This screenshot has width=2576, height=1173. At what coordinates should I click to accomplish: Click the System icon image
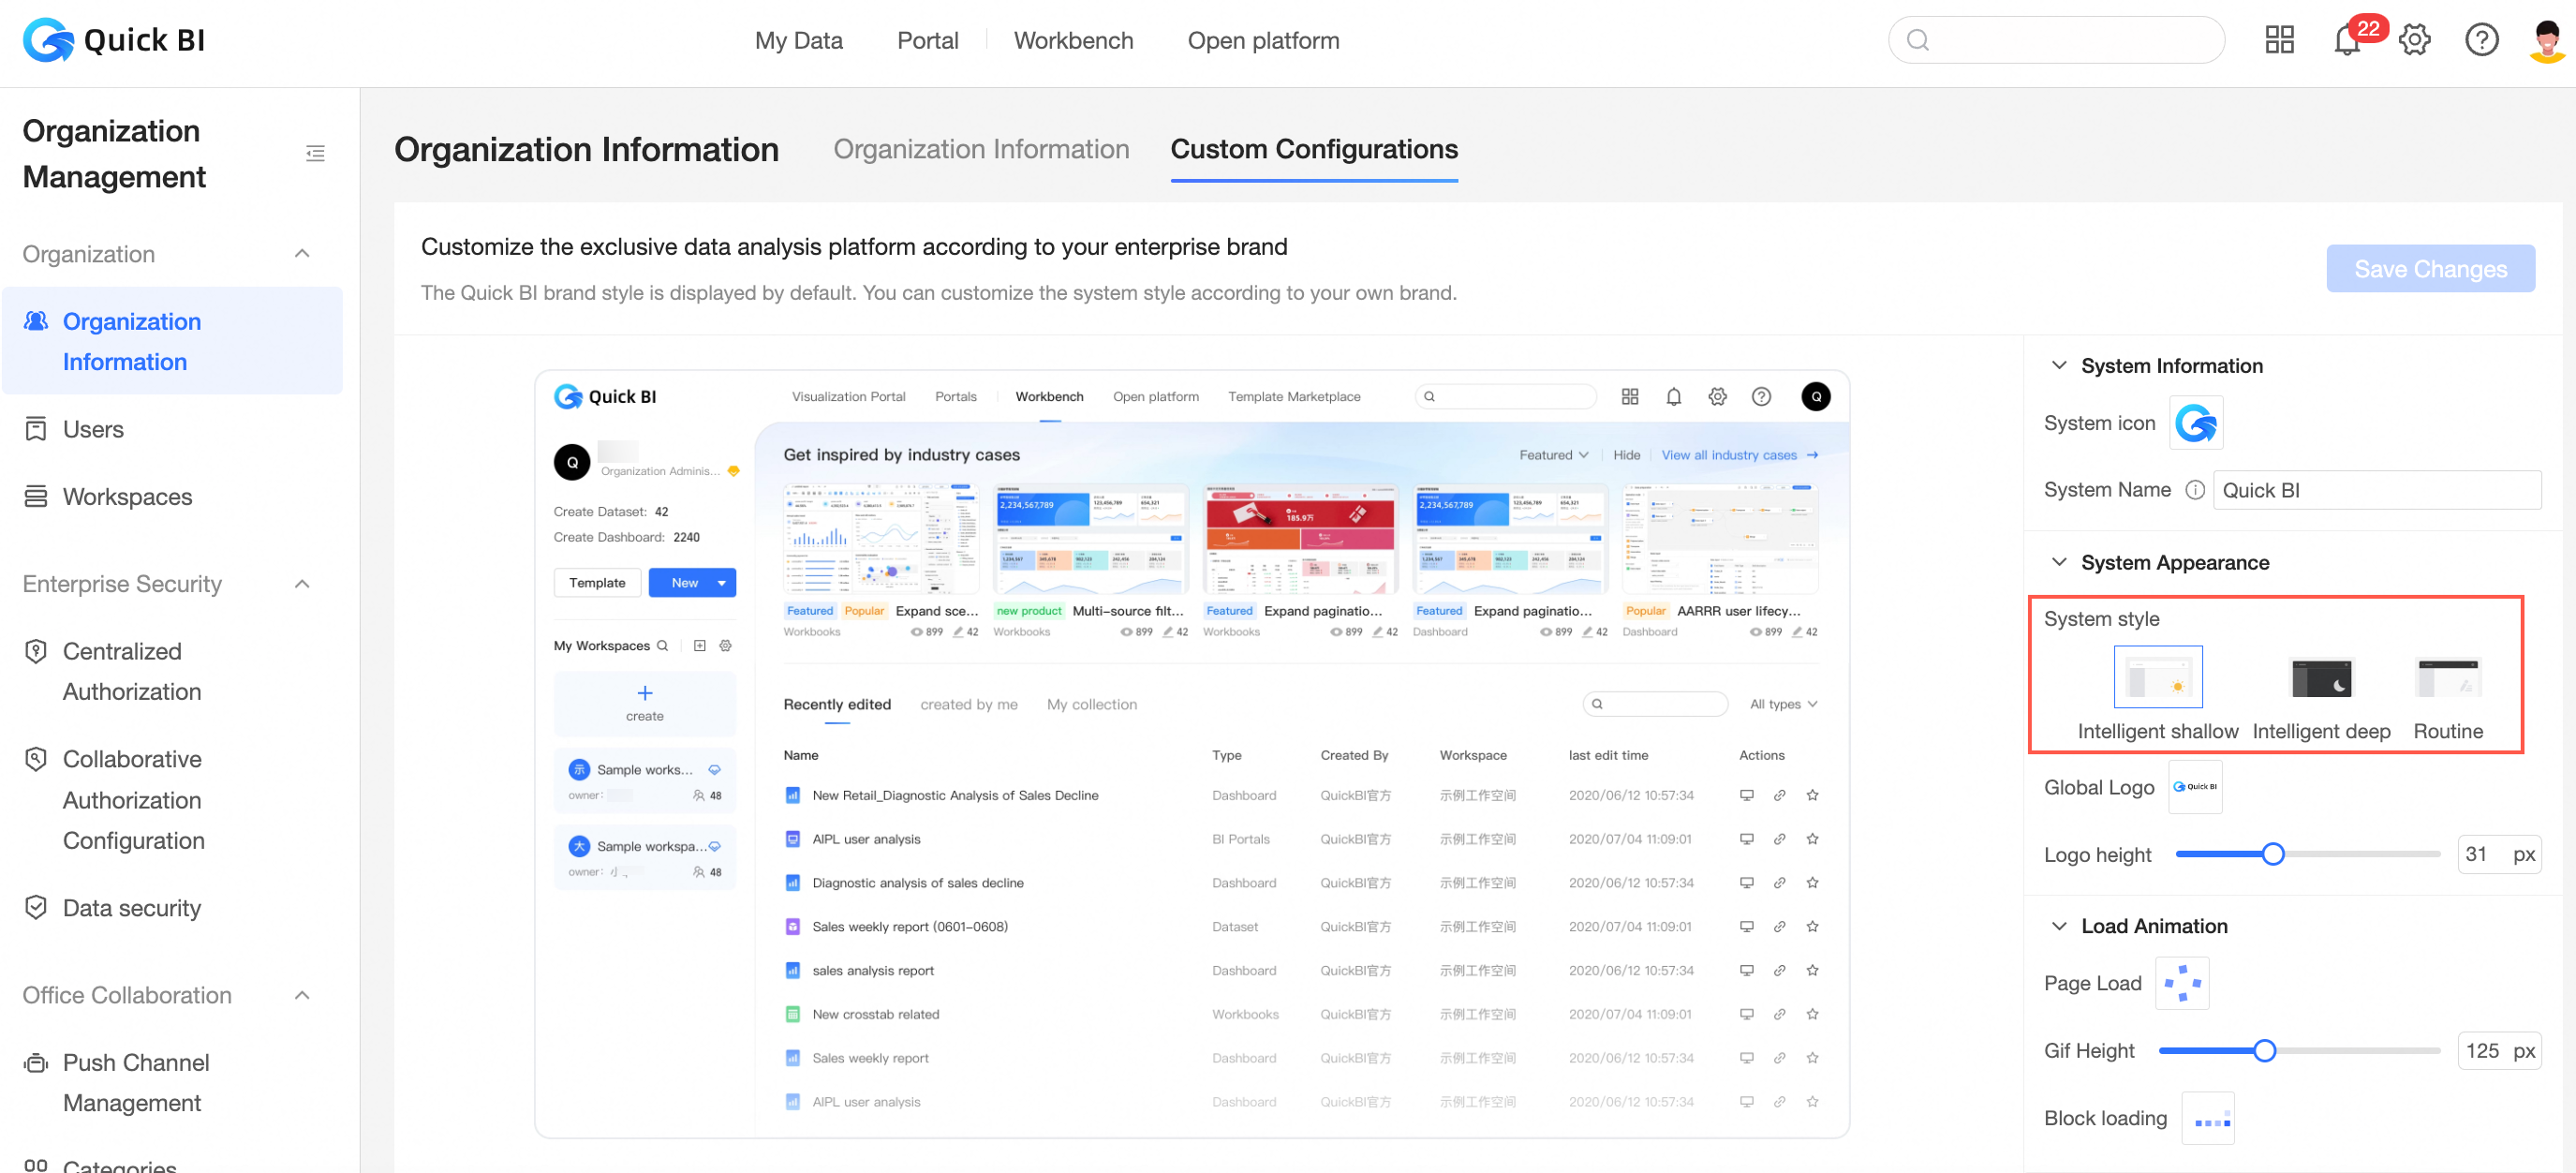click(x=2195, y=423)
